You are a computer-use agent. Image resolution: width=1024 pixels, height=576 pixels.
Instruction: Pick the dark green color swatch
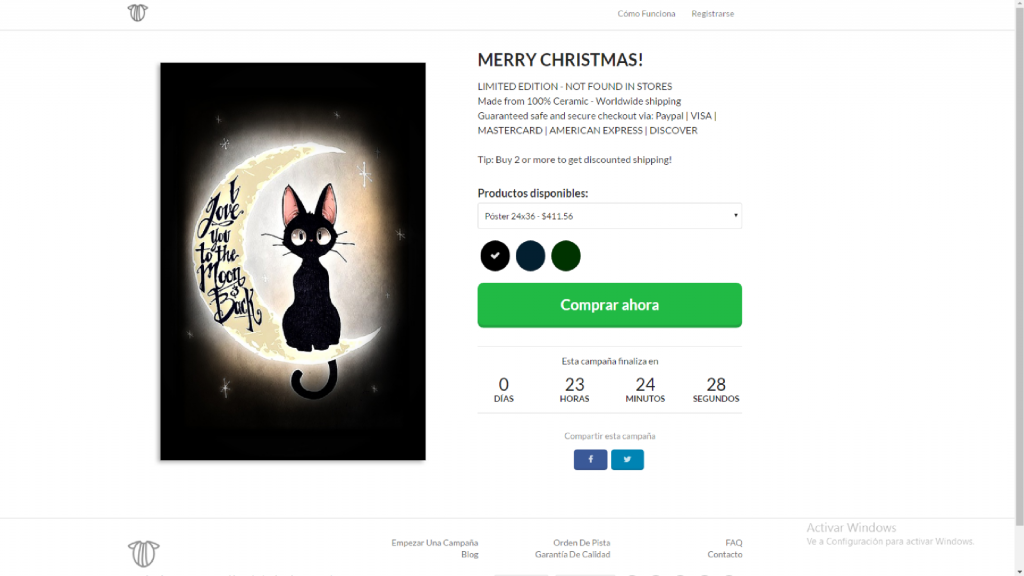(x=566, y=256)
